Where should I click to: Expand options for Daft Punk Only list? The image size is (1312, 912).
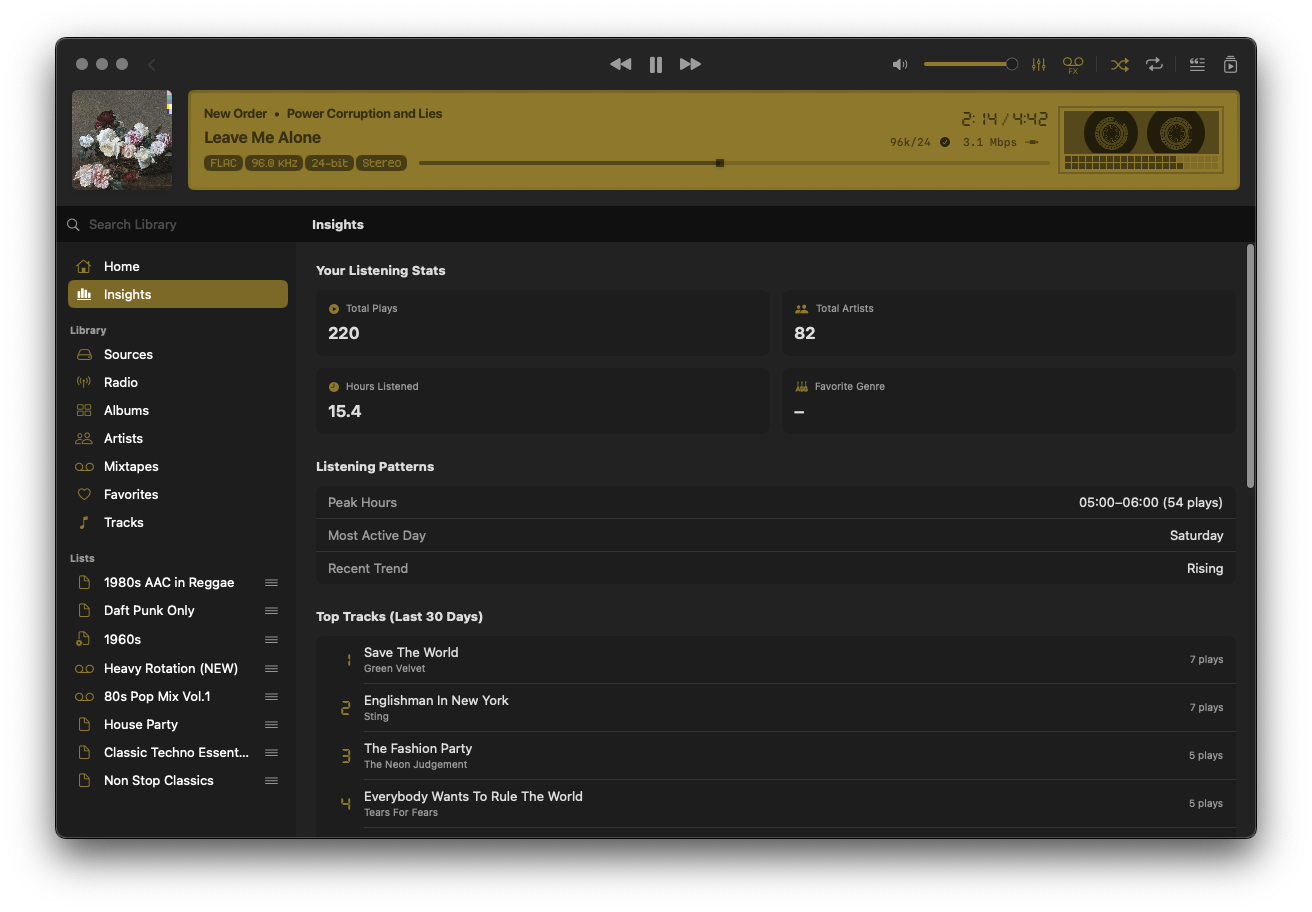point(271,610)
